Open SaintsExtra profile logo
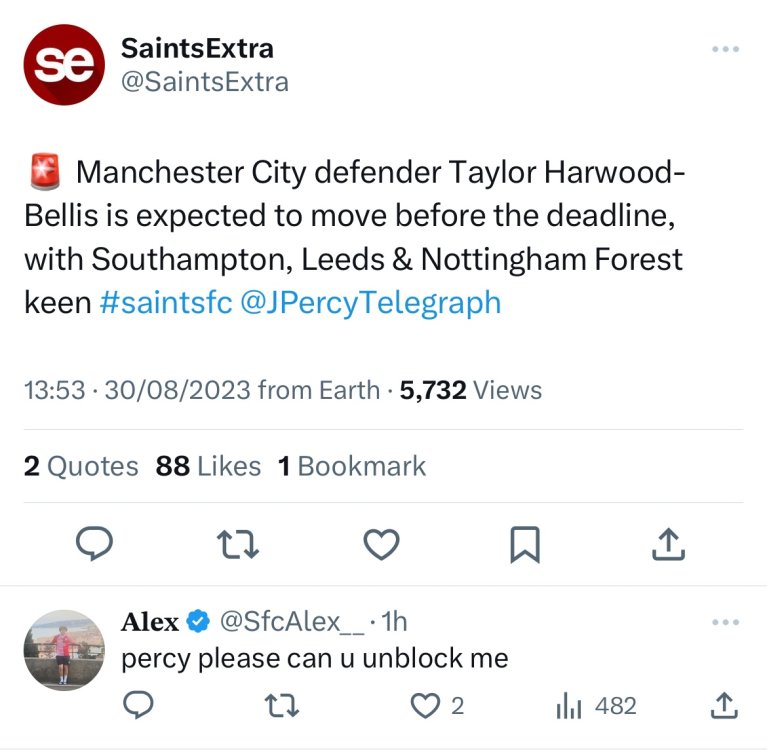767x750 pixels. point(64,65)
